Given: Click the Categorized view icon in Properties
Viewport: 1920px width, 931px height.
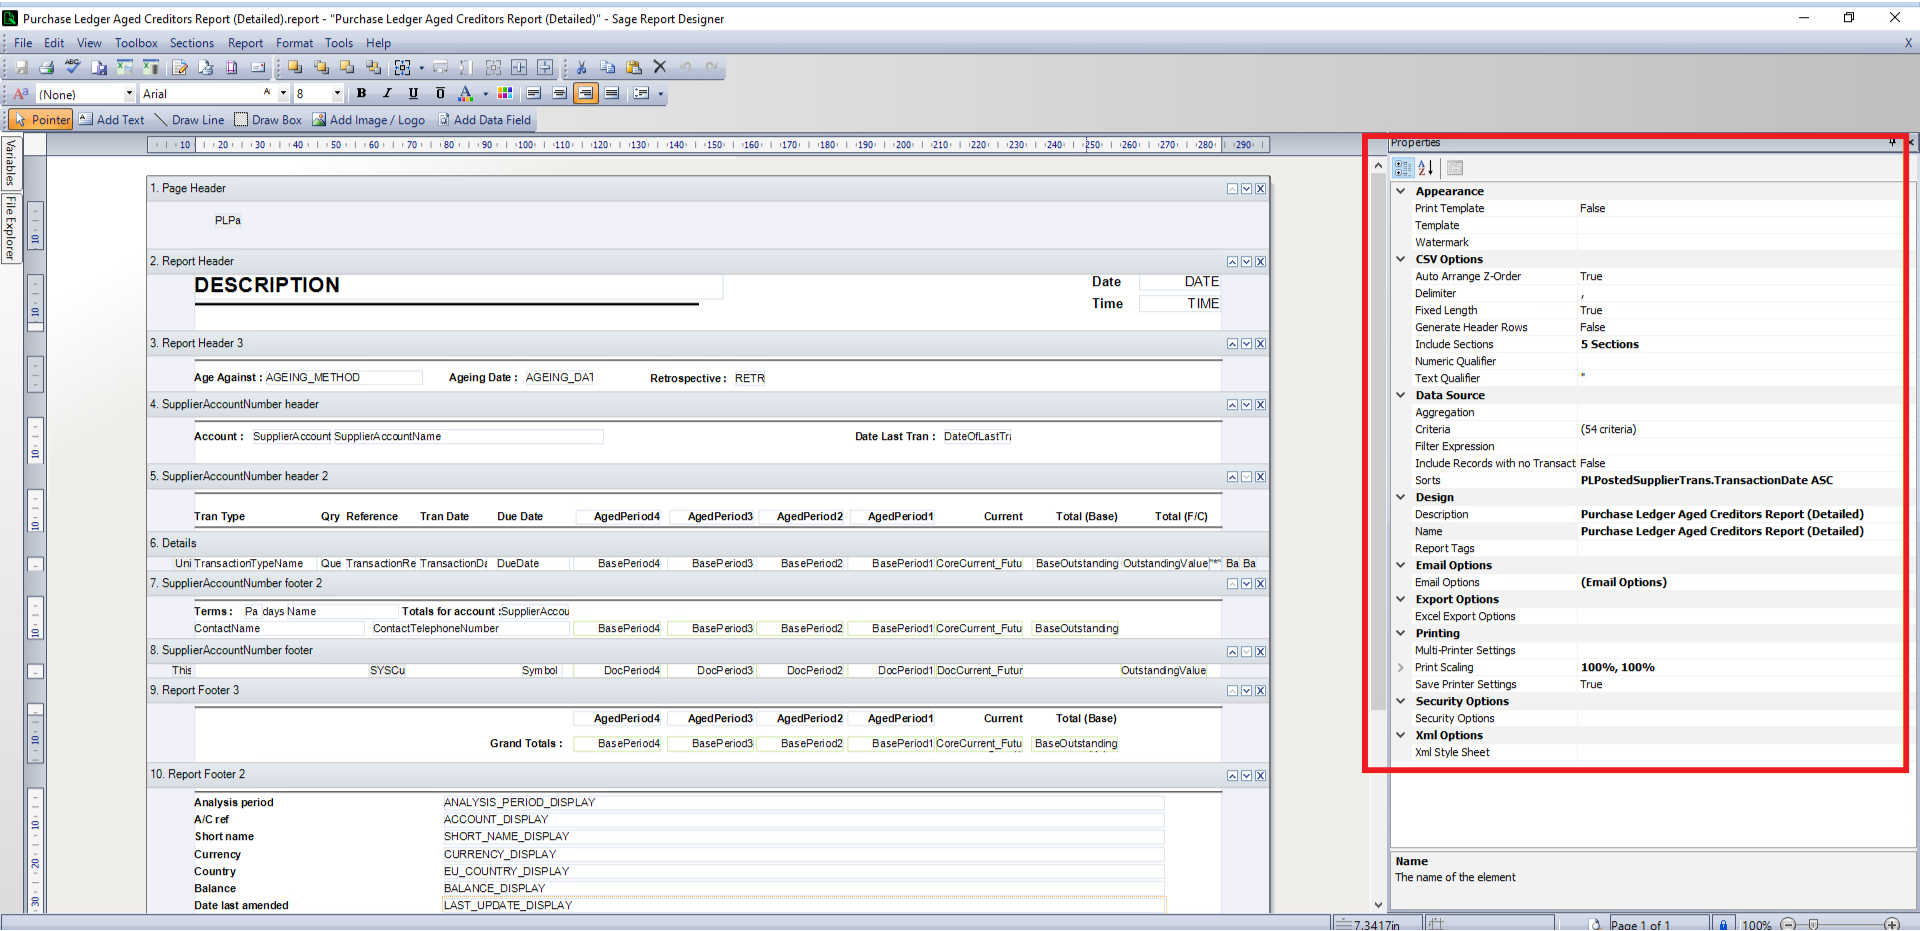Looking at the screenshot, I should (x=1403, y=168).
